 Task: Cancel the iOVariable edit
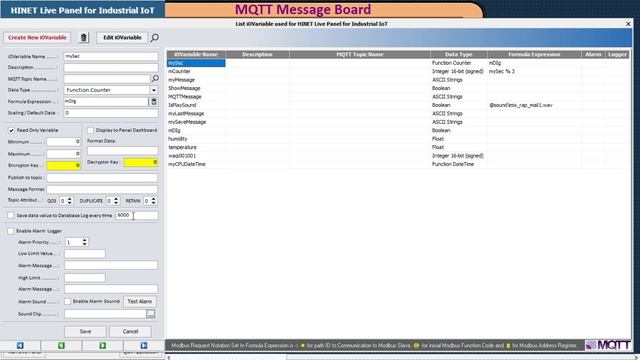(130, 331)
